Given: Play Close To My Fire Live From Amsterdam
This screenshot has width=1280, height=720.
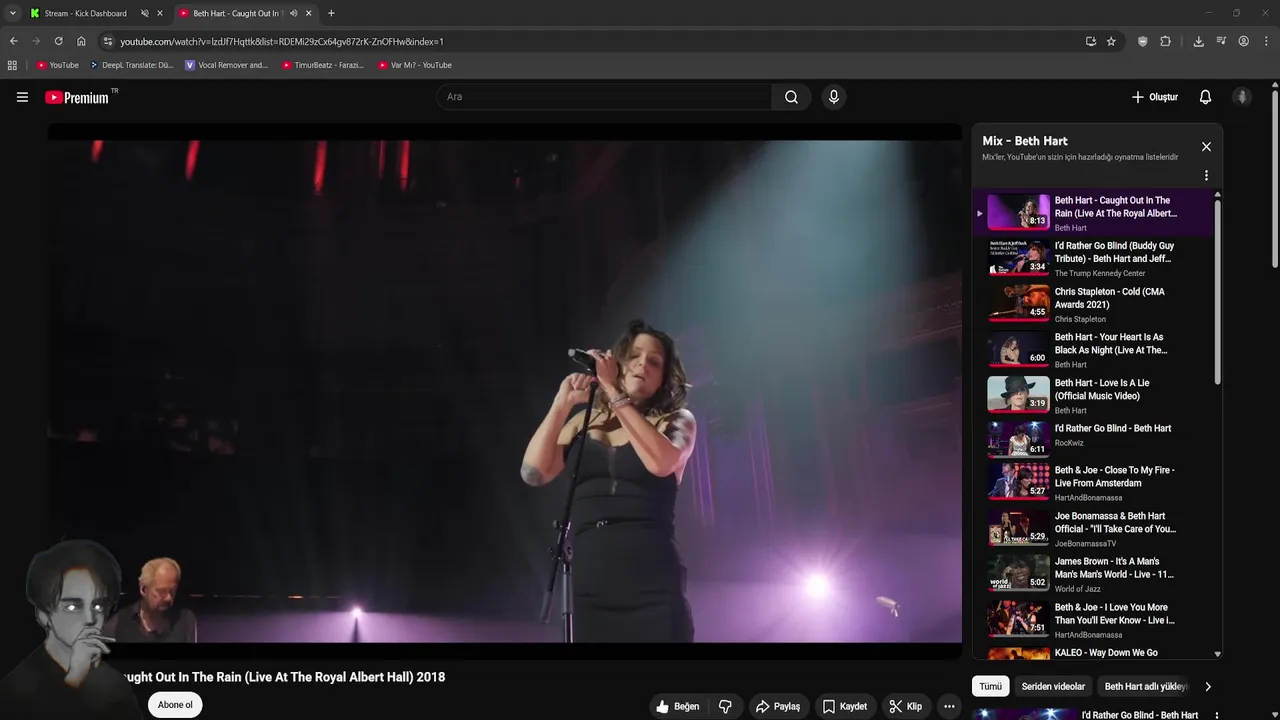Looking at the screenshot, I should pos(1093,482).
